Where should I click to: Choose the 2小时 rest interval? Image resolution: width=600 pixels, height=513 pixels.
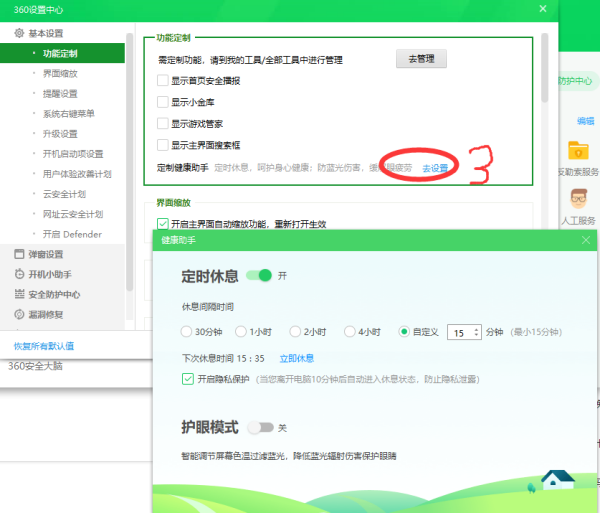click(x=295, y=332)
